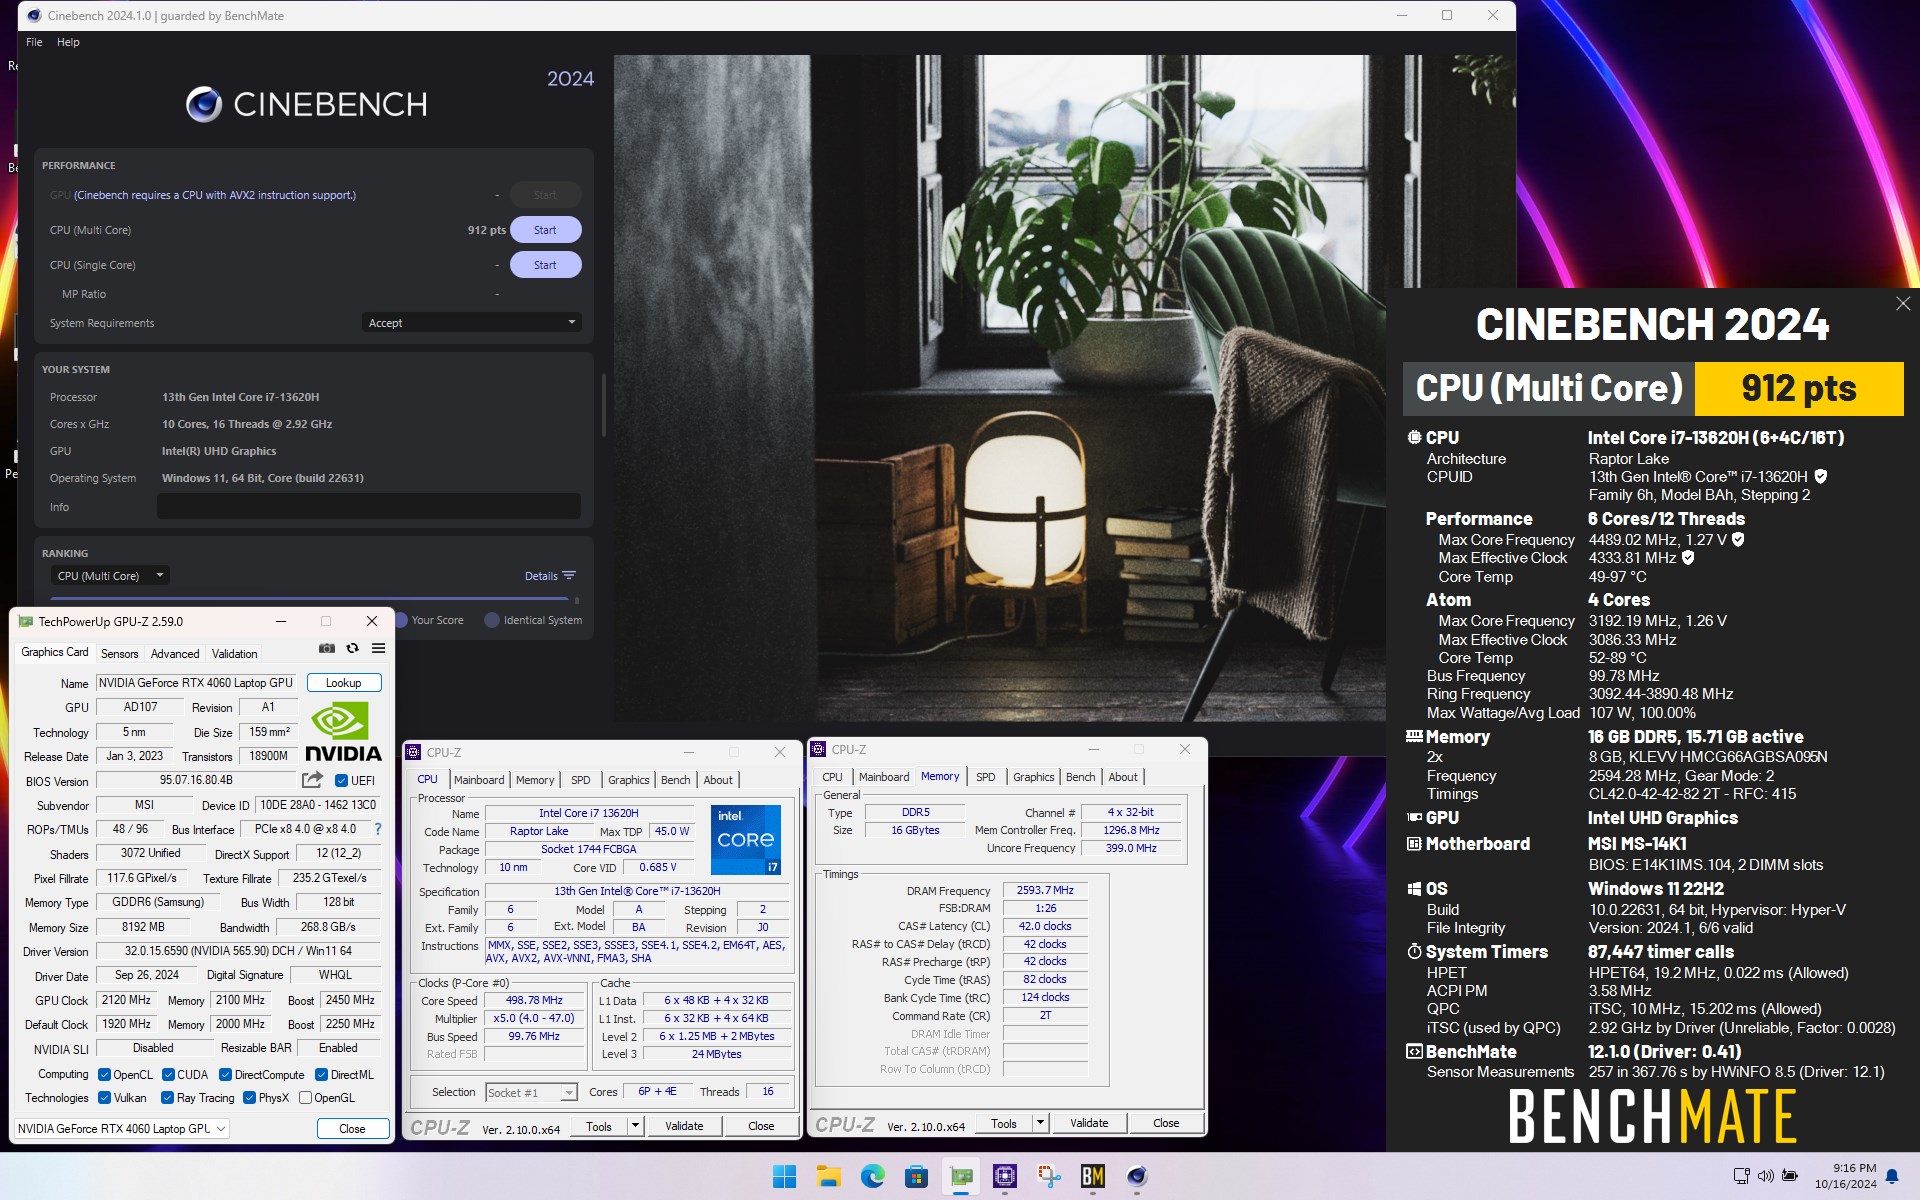1920x1200 pixels.
Task: Toggle the Ray Tracing checkbox
Action: pyautogui.click(x=167, y=1098)
